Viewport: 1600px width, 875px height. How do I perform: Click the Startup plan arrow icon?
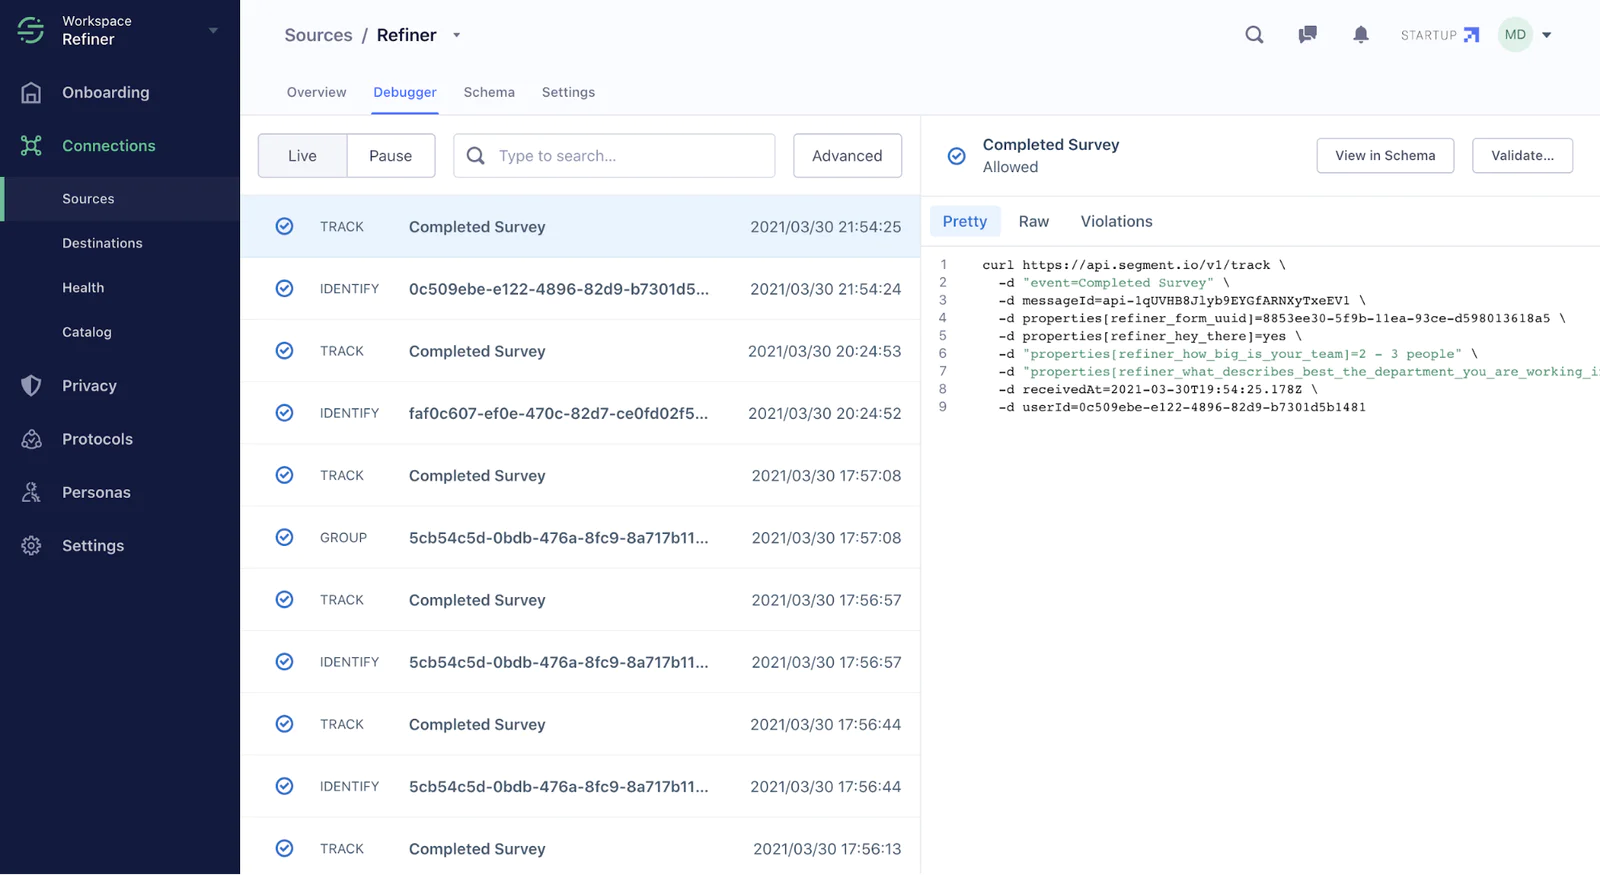coord(1471,35)
